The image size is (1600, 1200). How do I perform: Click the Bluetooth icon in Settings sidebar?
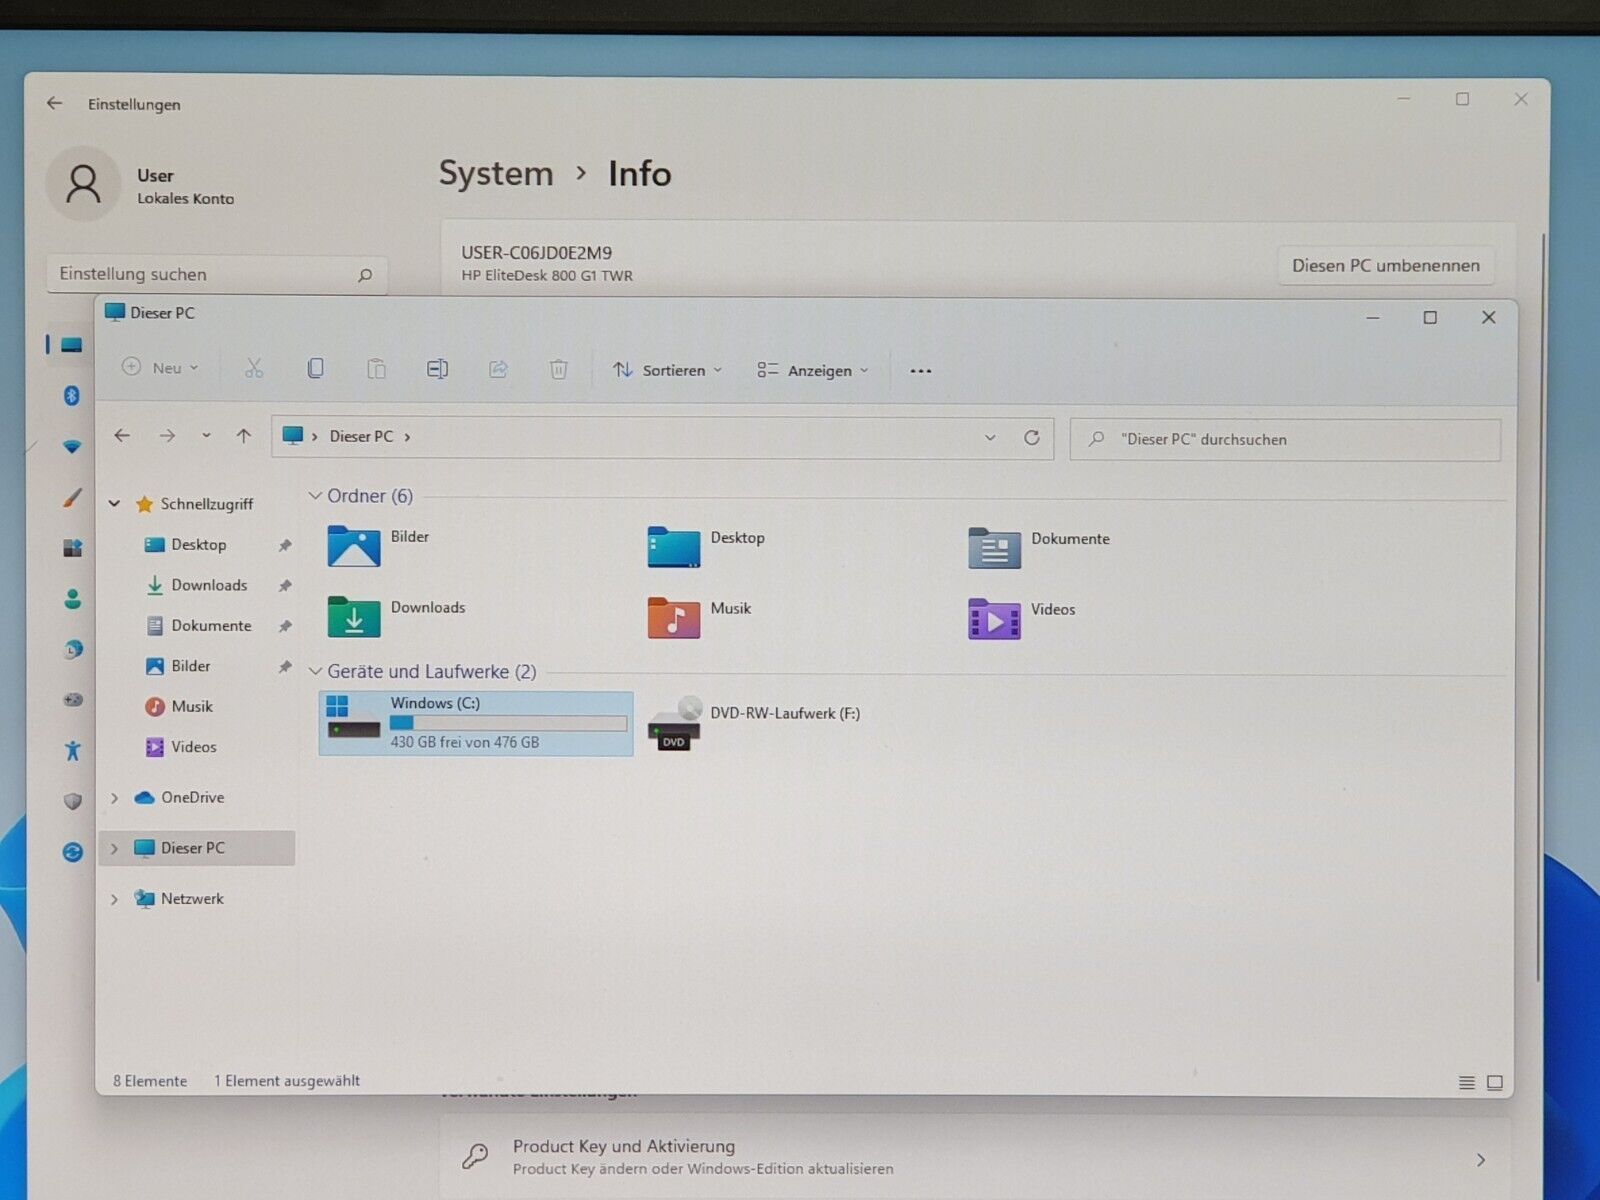coord(72,396)
